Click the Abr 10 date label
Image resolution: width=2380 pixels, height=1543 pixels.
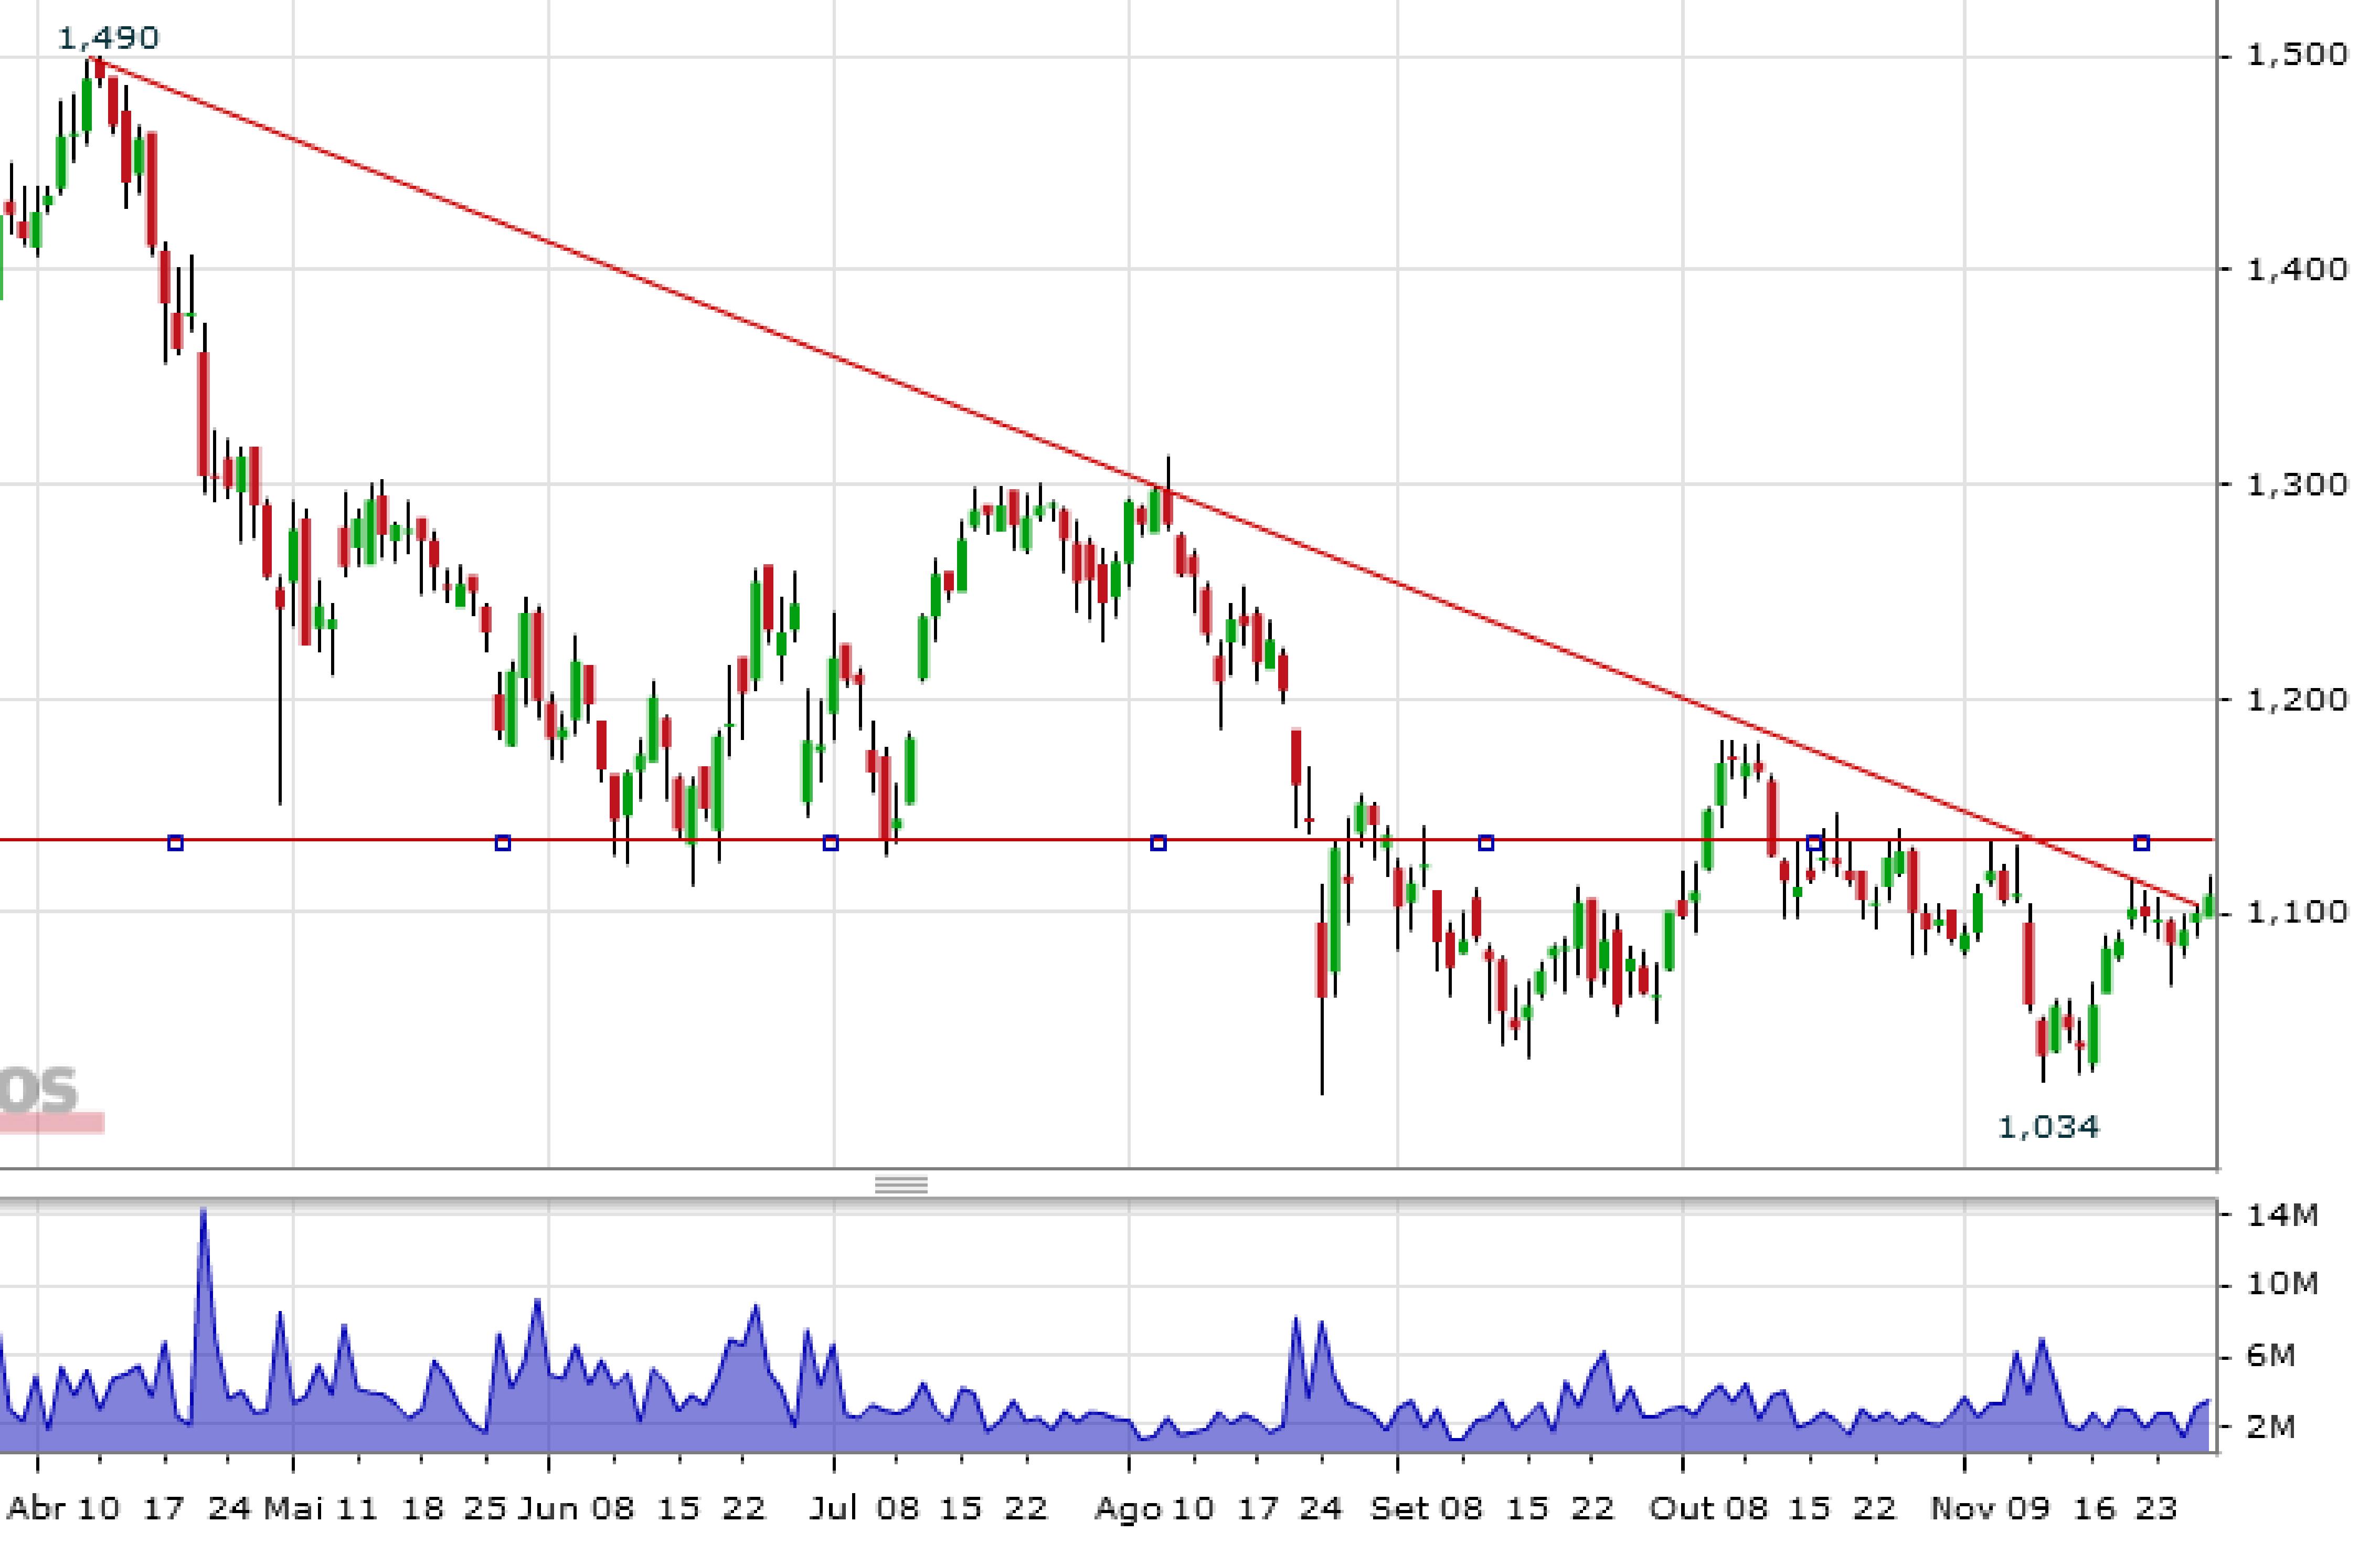64,1508
